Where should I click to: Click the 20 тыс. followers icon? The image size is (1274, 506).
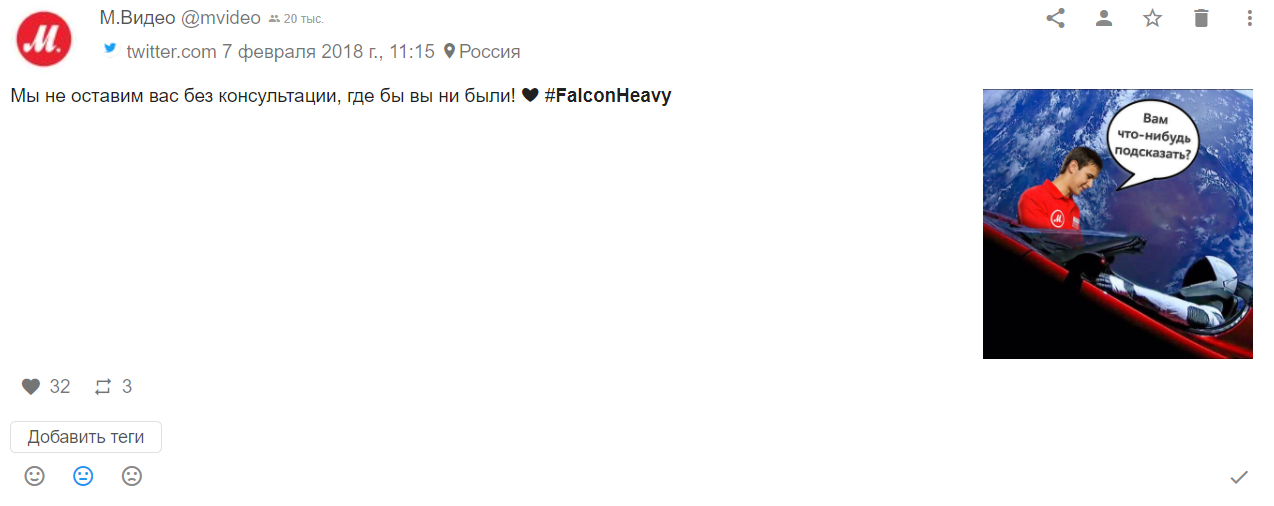pyautogui.click(x=274, y=19)
